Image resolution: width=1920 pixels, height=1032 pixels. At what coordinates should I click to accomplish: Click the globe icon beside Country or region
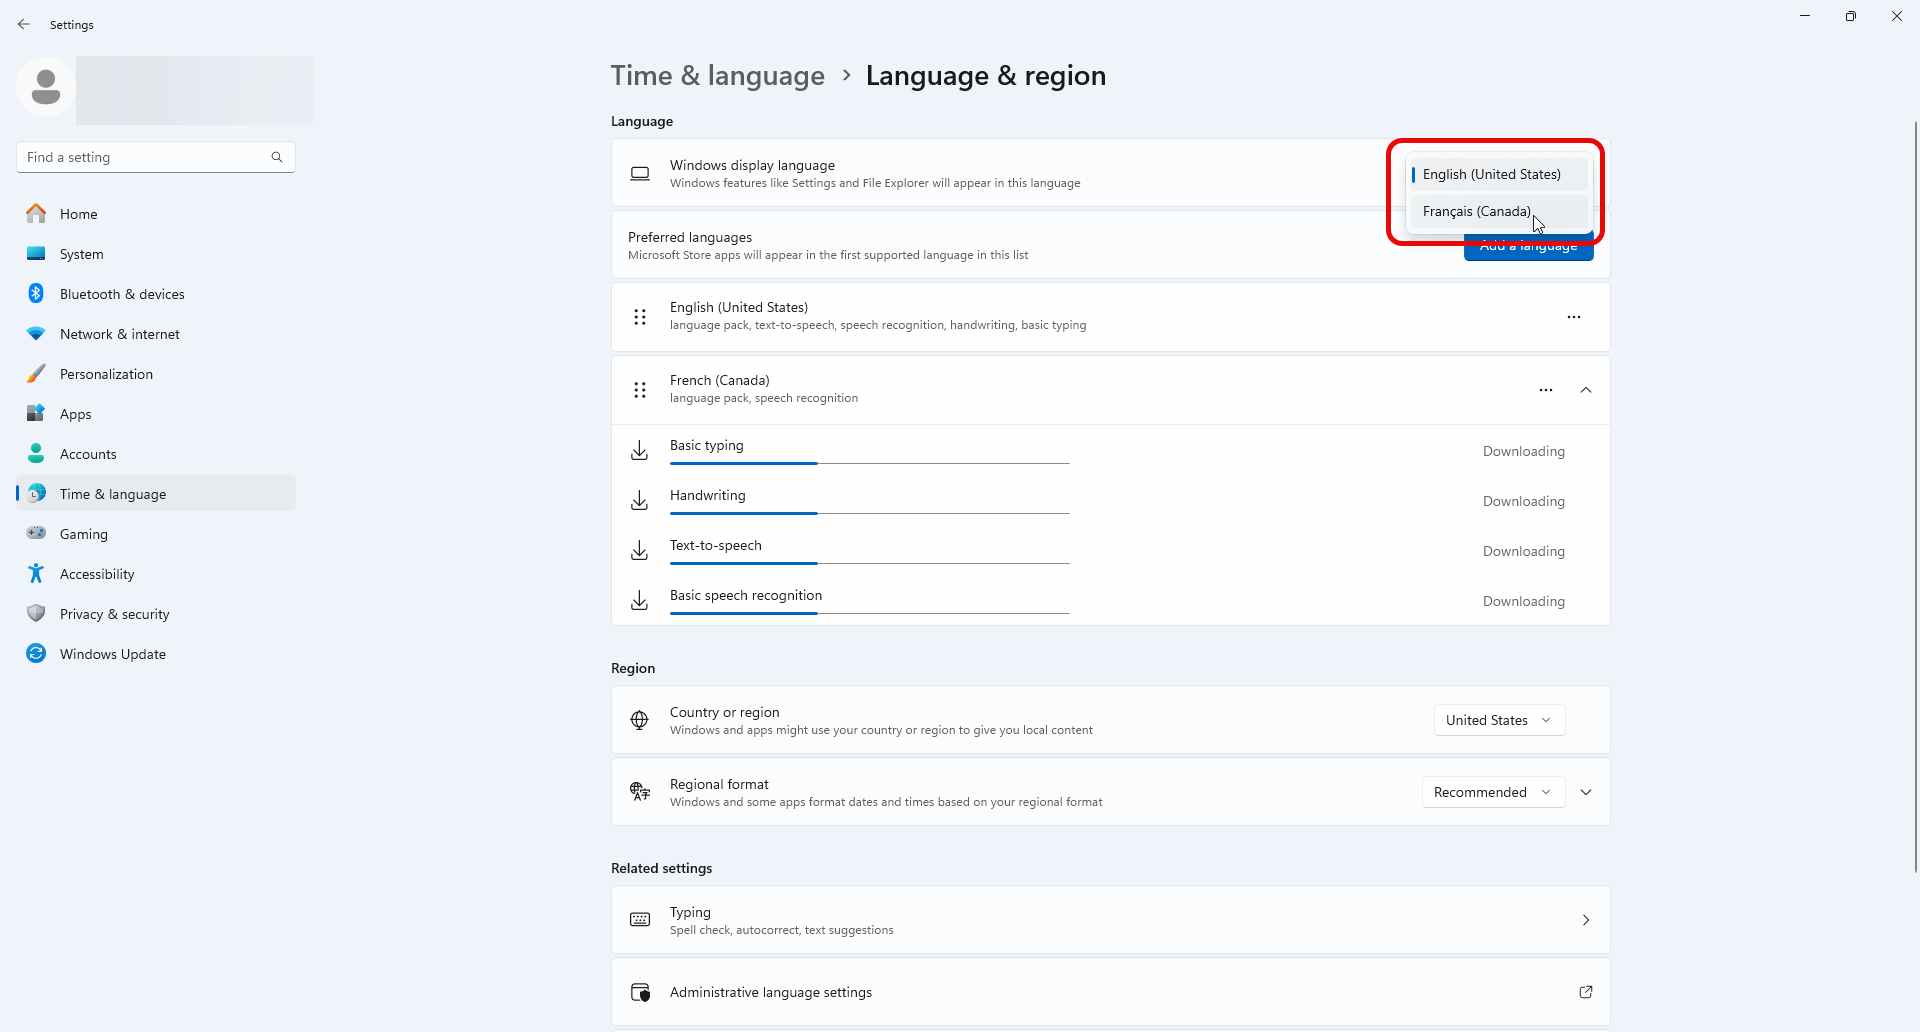(640, 720)
